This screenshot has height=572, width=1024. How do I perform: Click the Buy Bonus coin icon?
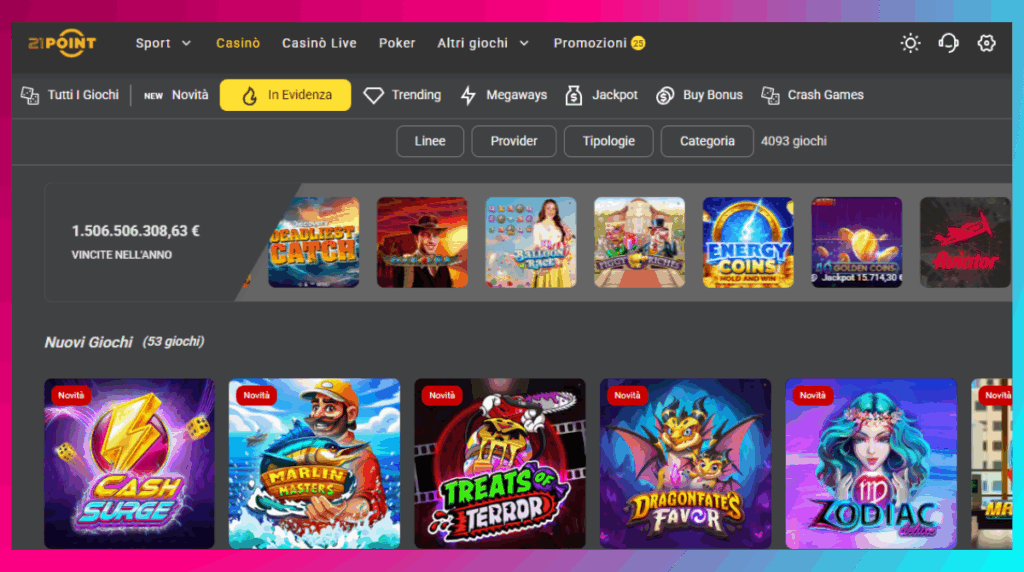[665, 95]
